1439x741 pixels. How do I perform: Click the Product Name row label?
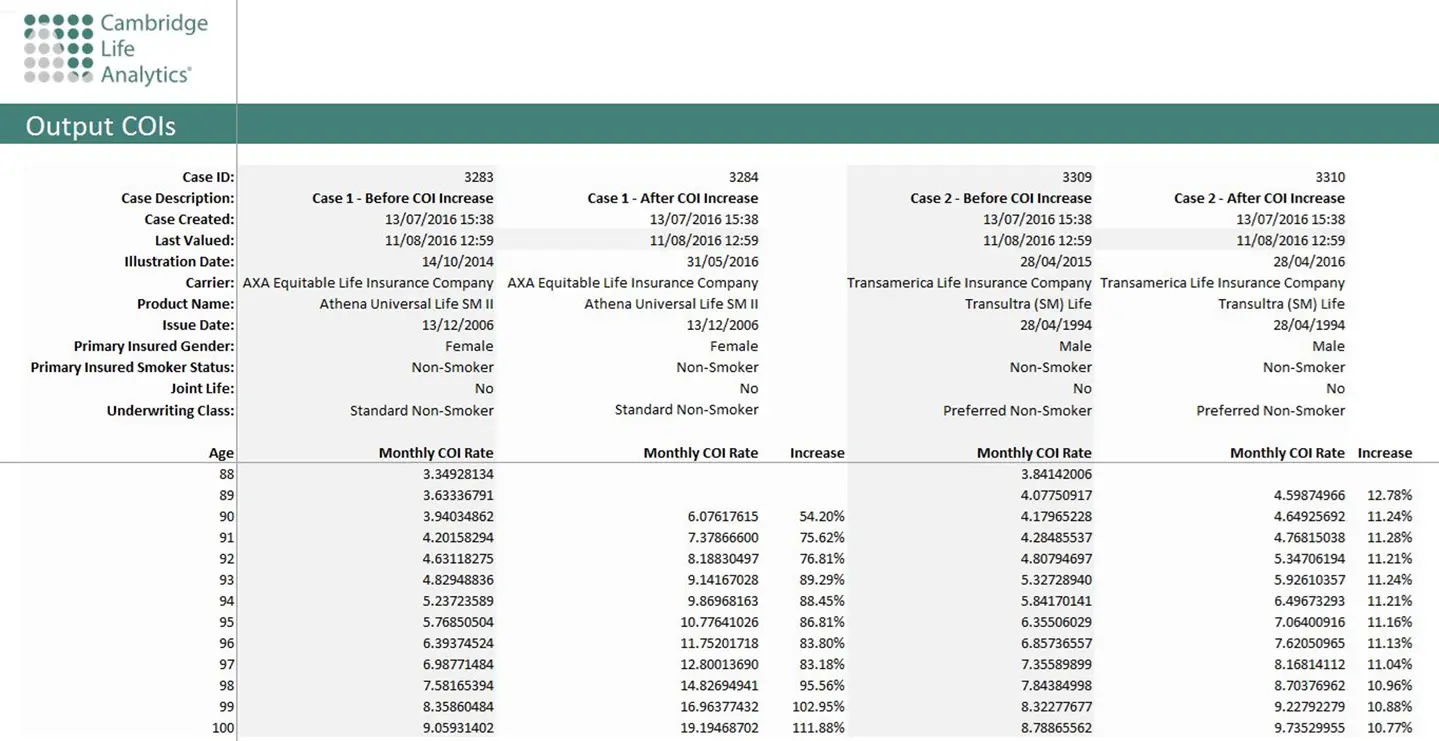click(185, 304)
